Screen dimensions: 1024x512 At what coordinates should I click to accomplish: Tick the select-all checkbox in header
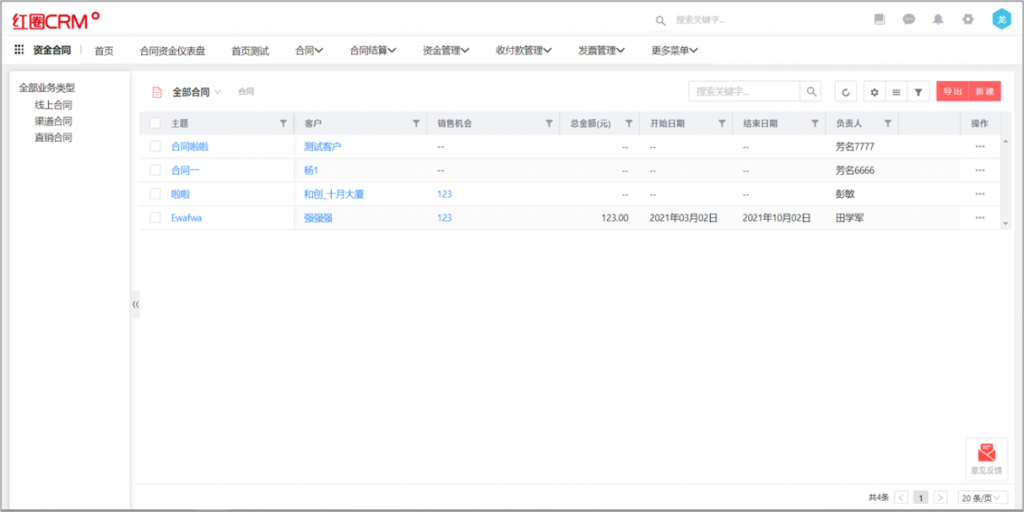155,123
